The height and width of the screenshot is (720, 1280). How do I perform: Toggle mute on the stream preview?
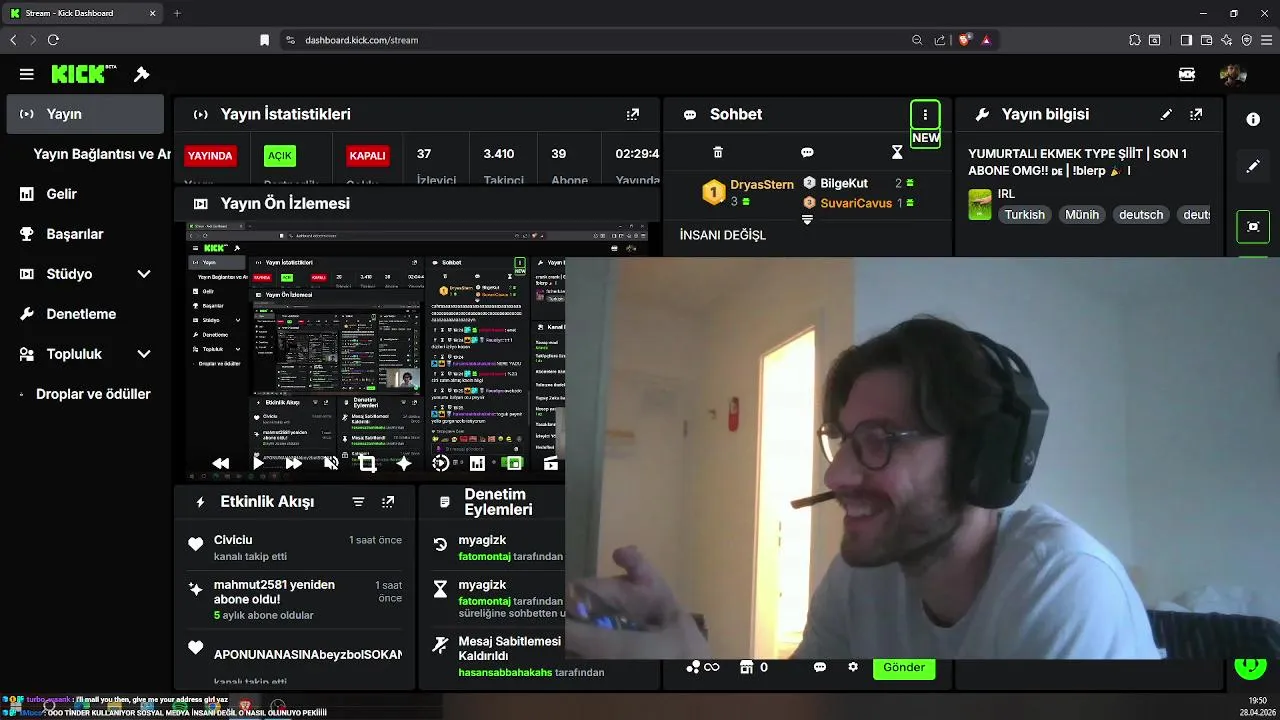coord(331,463)
